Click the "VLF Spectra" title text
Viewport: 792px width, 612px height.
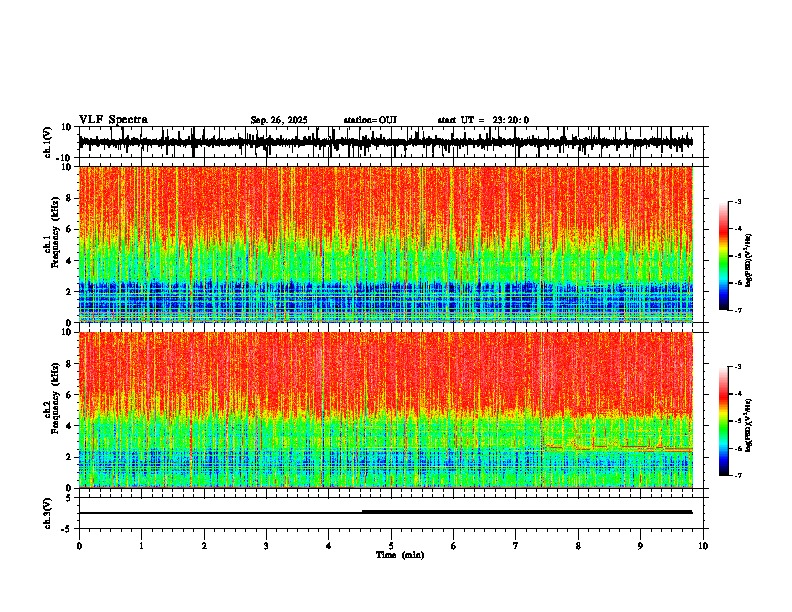(113, 120)
